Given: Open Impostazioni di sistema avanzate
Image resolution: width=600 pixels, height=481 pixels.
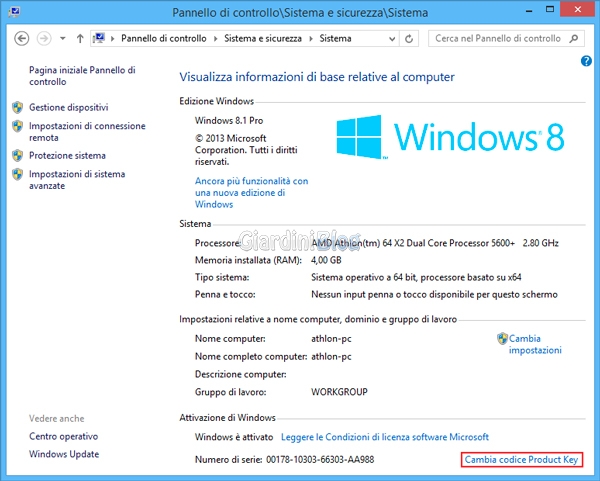Looking at the screenshot, I should pyautogui.click(x=77, y=180).
